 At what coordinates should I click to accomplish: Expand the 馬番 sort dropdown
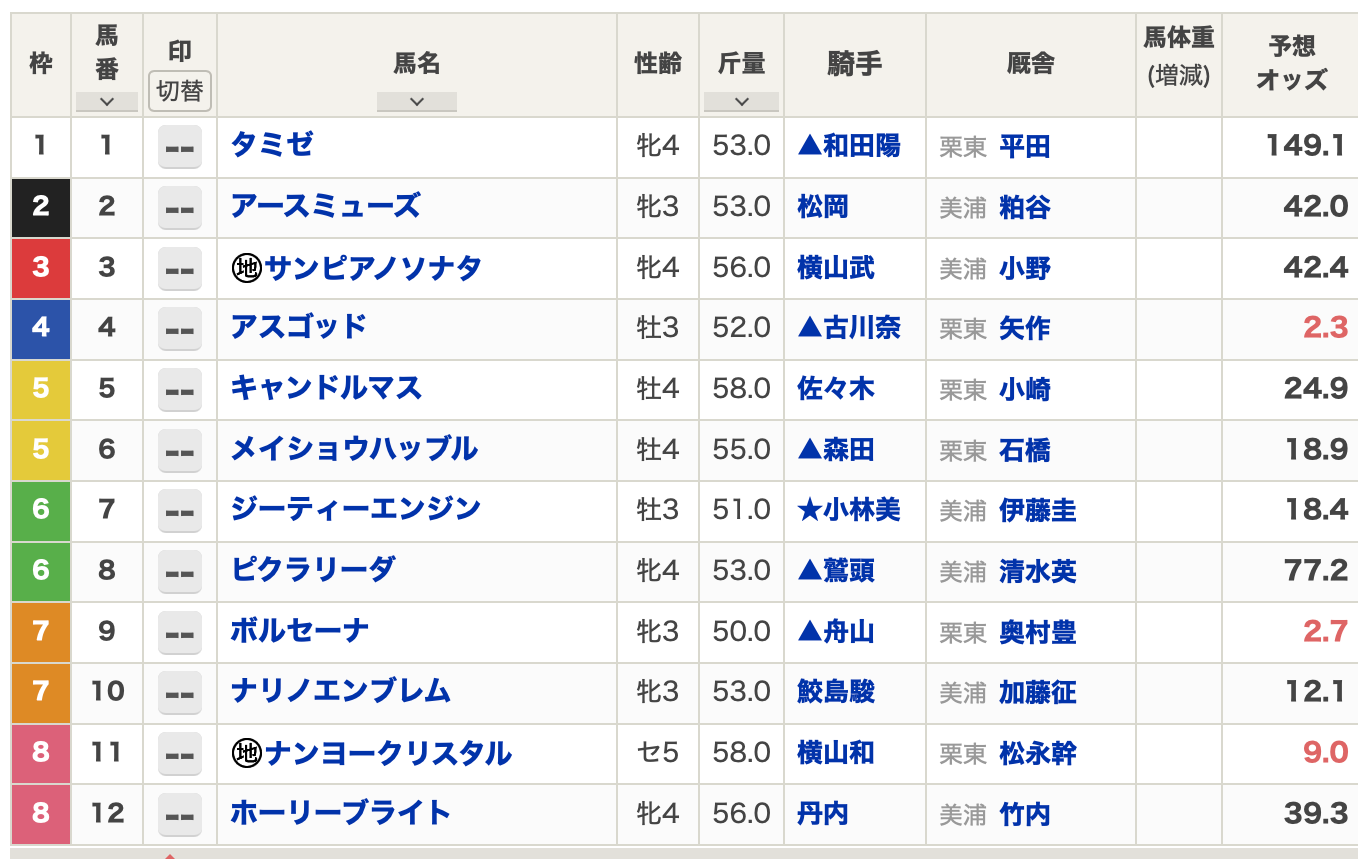tap(106, 101)
